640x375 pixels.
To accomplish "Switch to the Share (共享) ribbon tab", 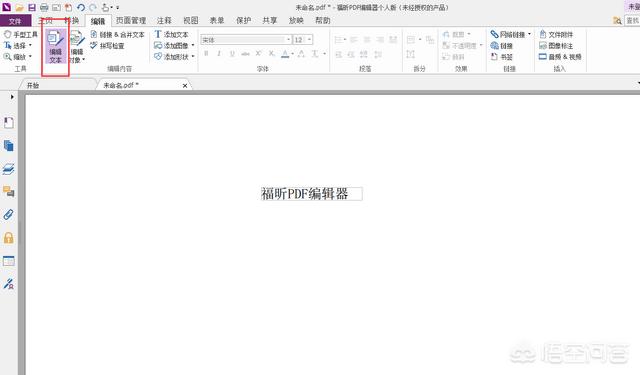I will pyautogui.click(x=270, y=20).
